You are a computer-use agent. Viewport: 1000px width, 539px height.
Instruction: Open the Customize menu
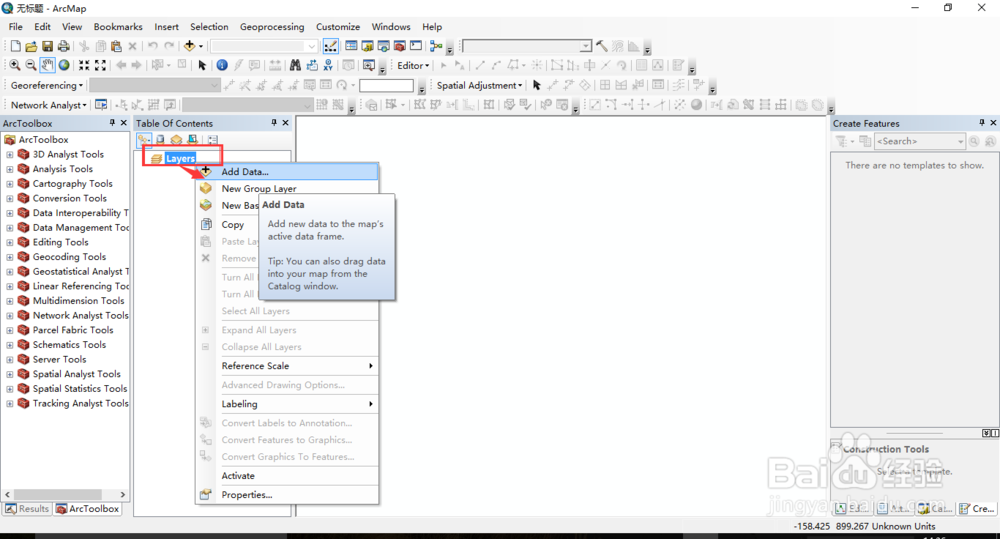337,27
